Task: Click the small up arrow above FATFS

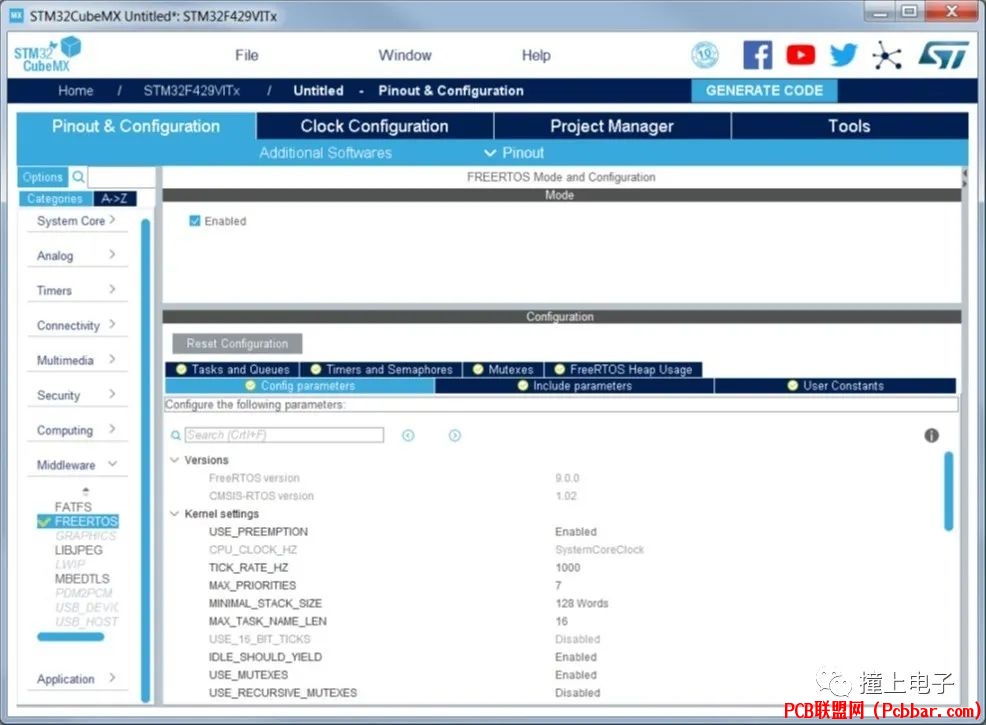Action: click(x=86, y=491)
